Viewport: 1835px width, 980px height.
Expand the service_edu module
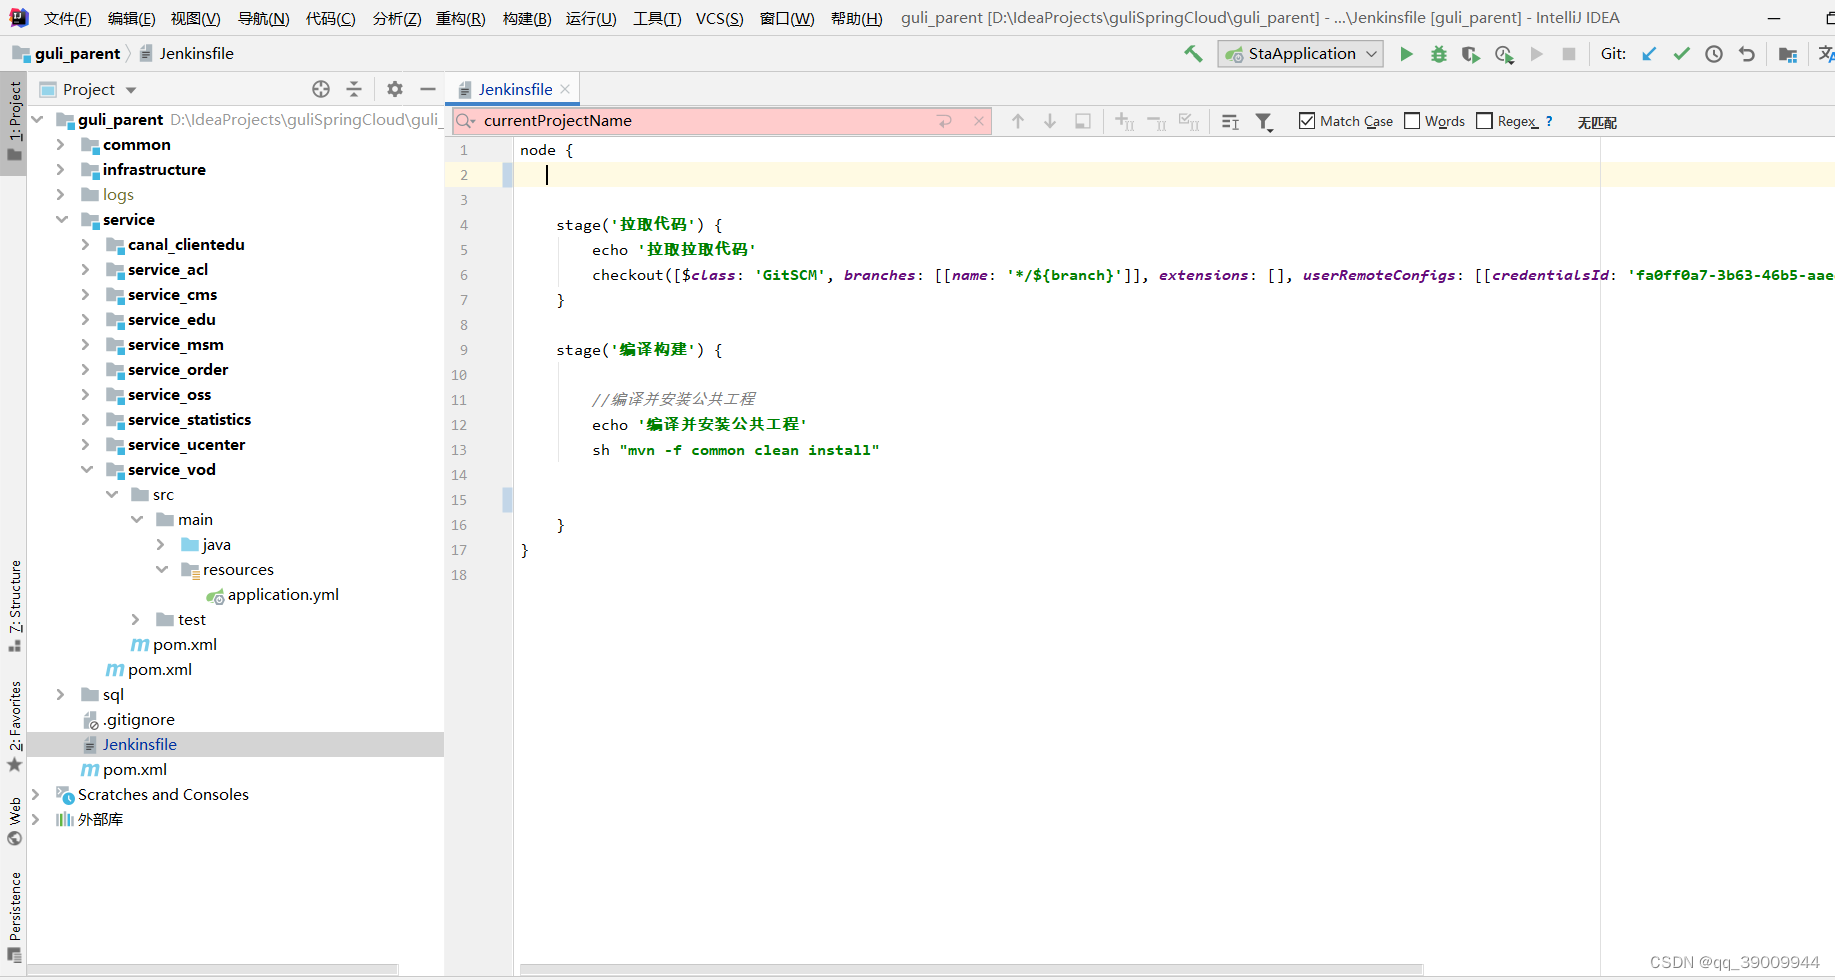(85, 320)
